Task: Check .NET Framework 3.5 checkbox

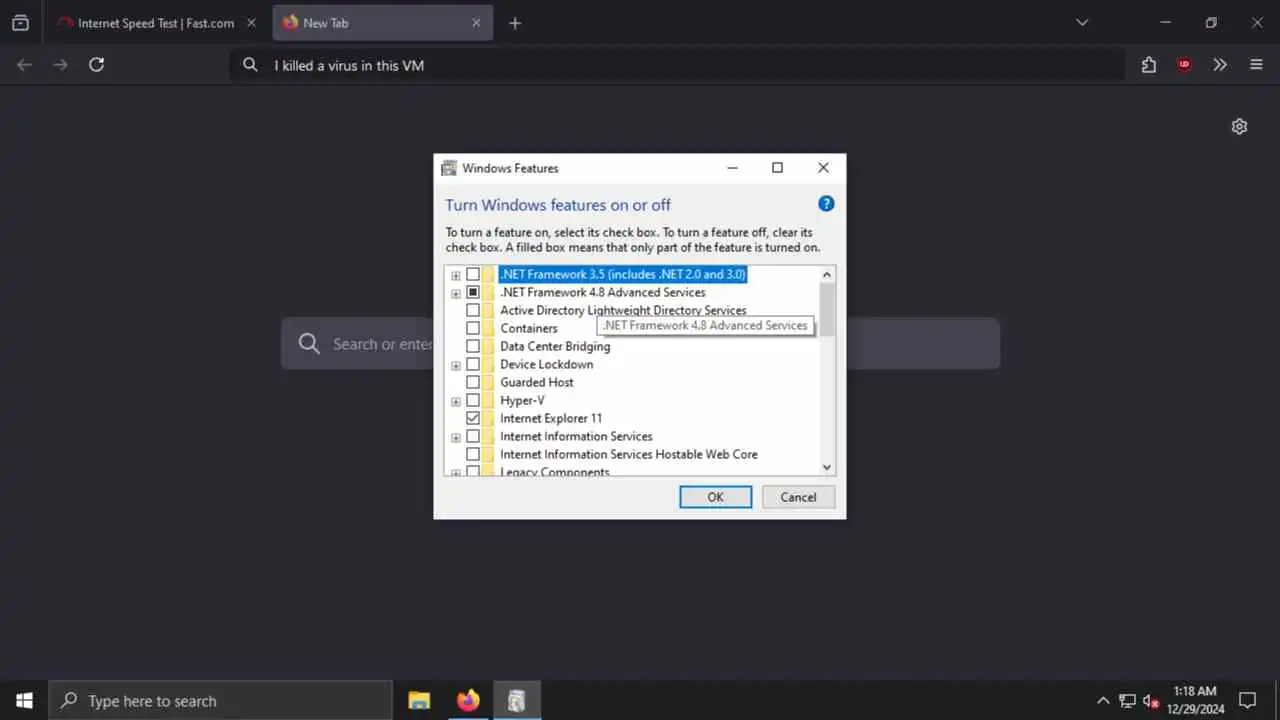Action: tap(473, 274)
